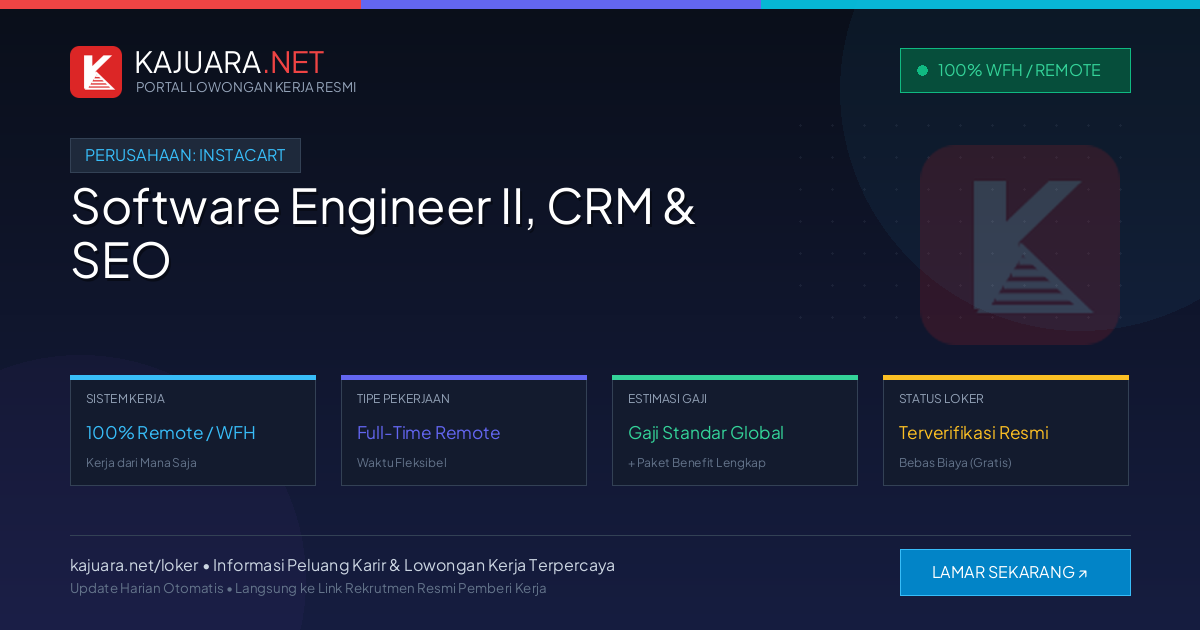This screenshot has width=1200, height=630.
Task: Click the 100% WFH / REMOTE badge
Action: click(1015, 70)
